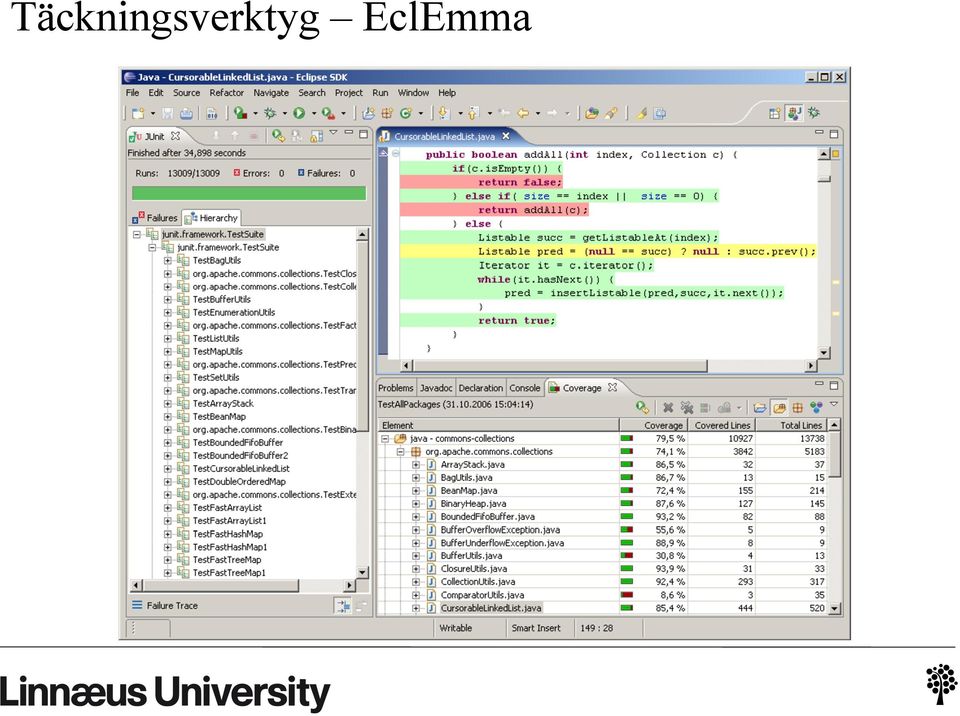Screen dimensions: 960x716
Task: Click the New Java Package icon
Action: coord(387,113)
